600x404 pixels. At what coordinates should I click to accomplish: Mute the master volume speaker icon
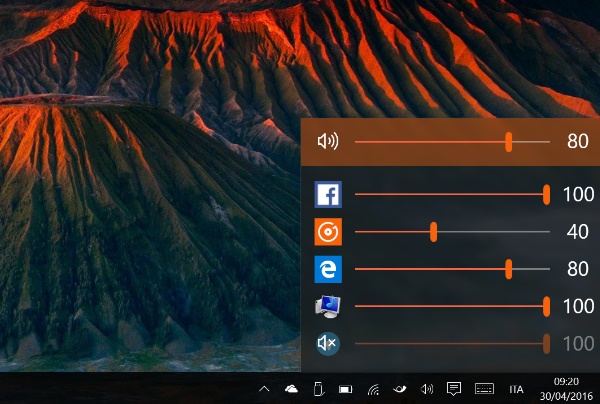click(327, 142)
